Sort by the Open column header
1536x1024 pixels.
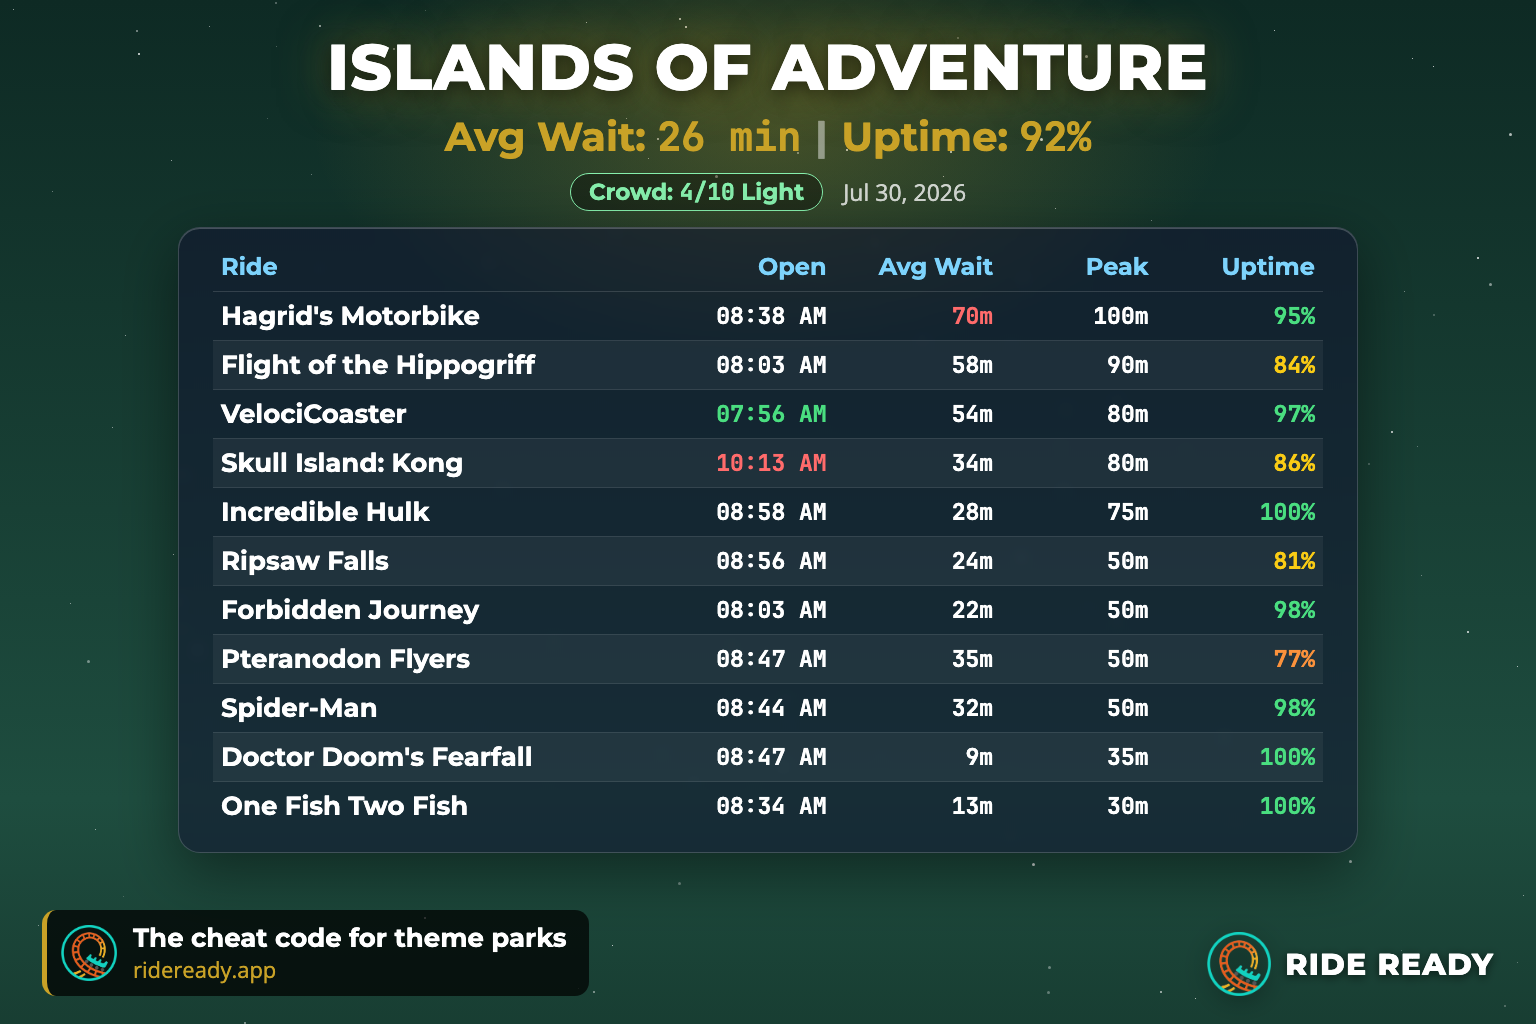click(792, 267)
